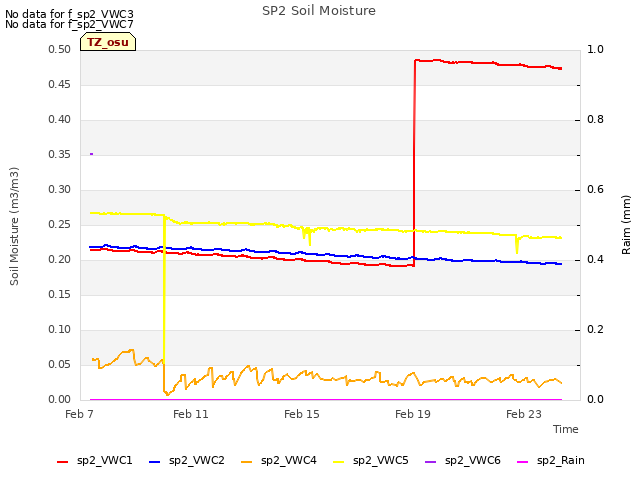
Task: Click the Feb 11 x-axis label
Action: [x=191, y=414]
